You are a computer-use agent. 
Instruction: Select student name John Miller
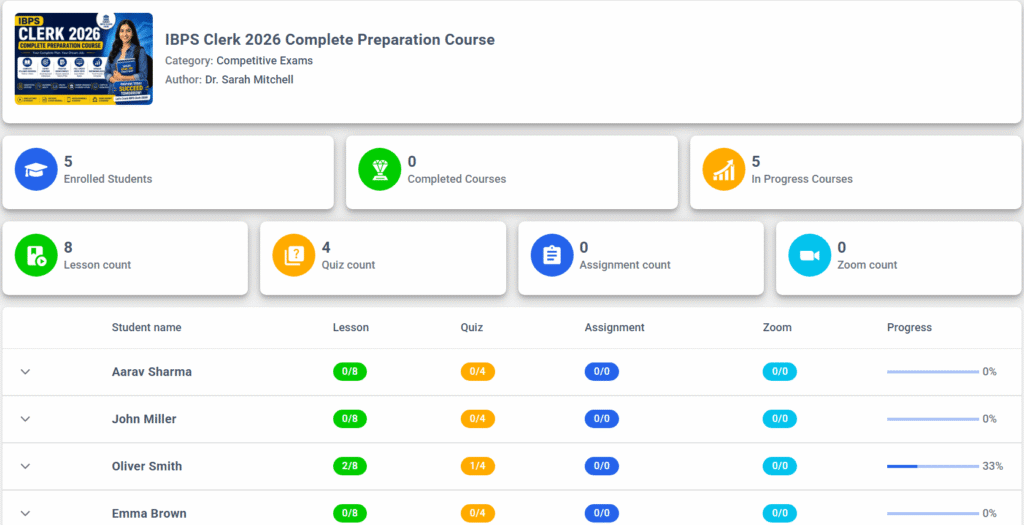pyautogui.click(x=144, y=419)
